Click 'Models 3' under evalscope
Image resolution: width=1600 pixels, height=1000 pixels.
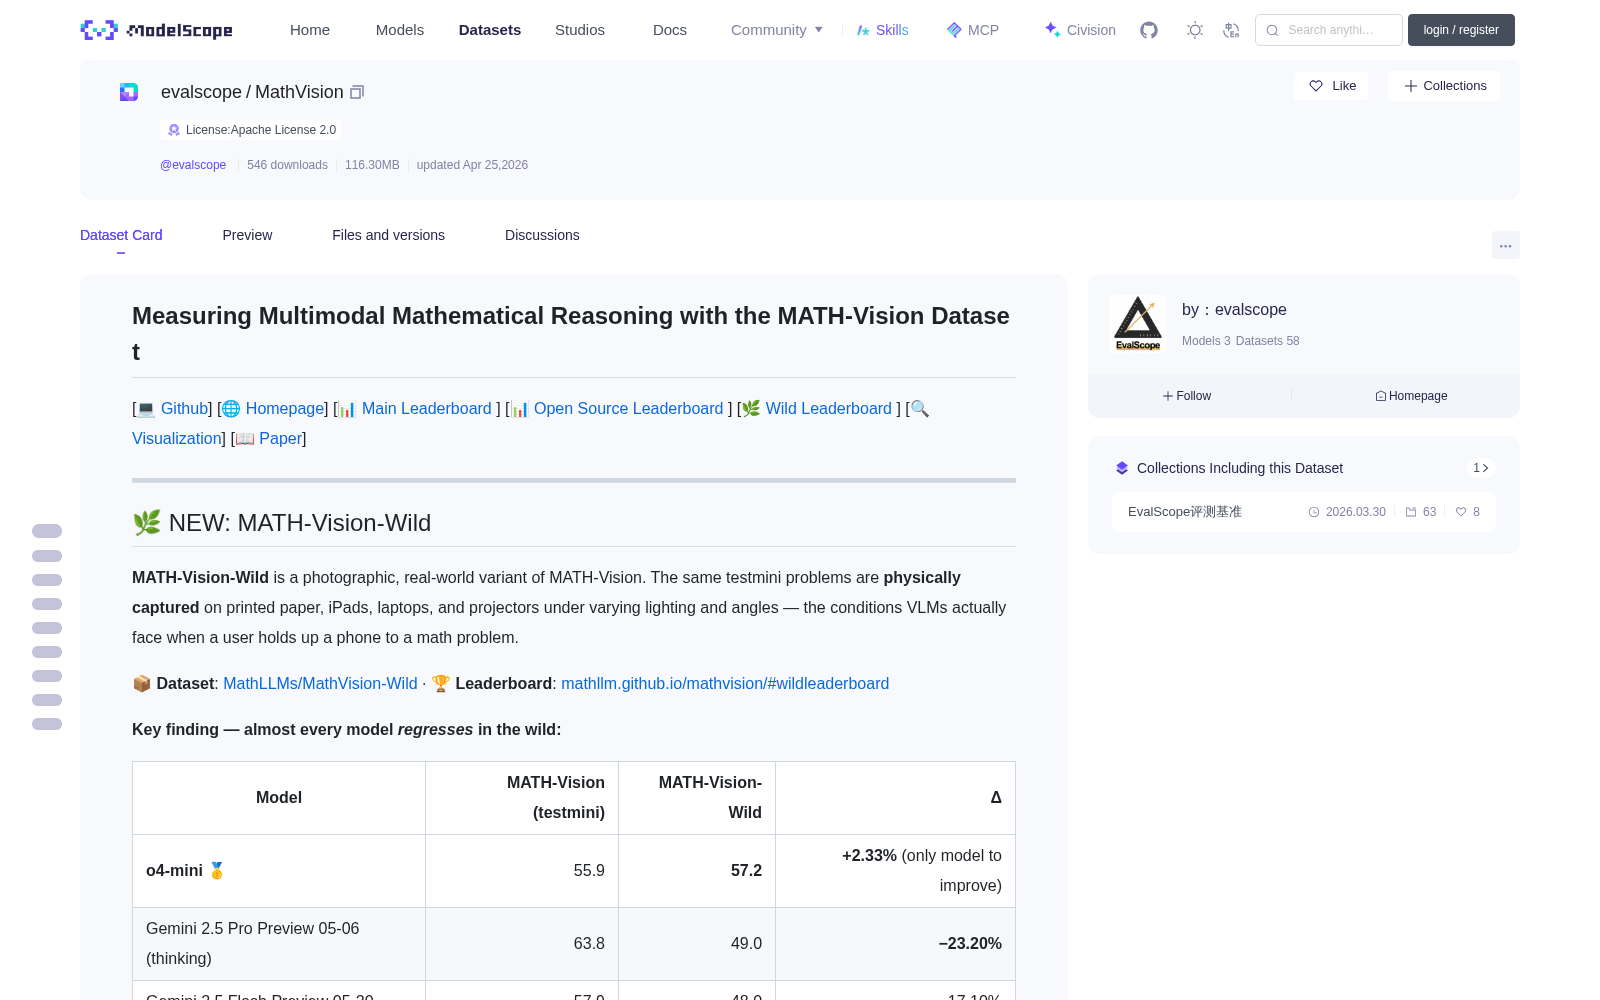(x=1206, y=341)
